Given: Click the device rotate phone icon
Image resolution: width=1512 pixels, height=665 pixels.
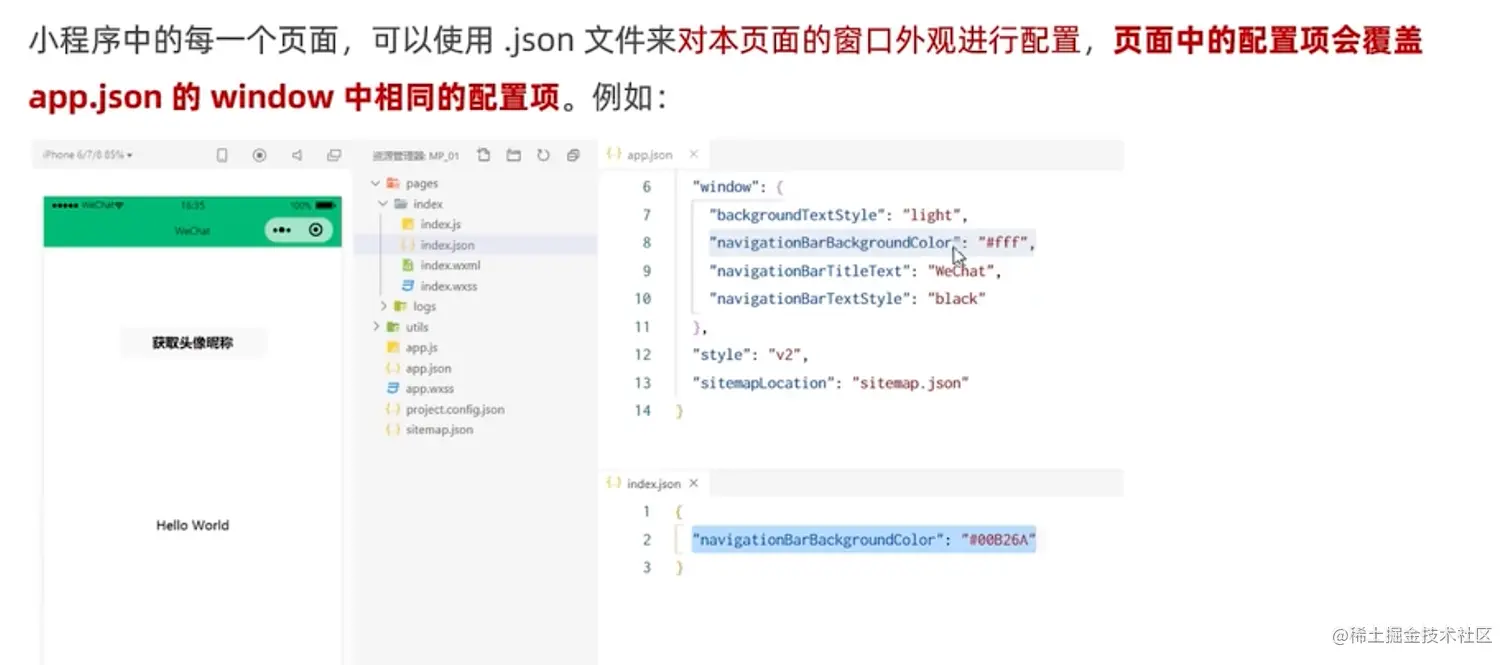Looking at the screenshot, I should [x=222, y=155].
